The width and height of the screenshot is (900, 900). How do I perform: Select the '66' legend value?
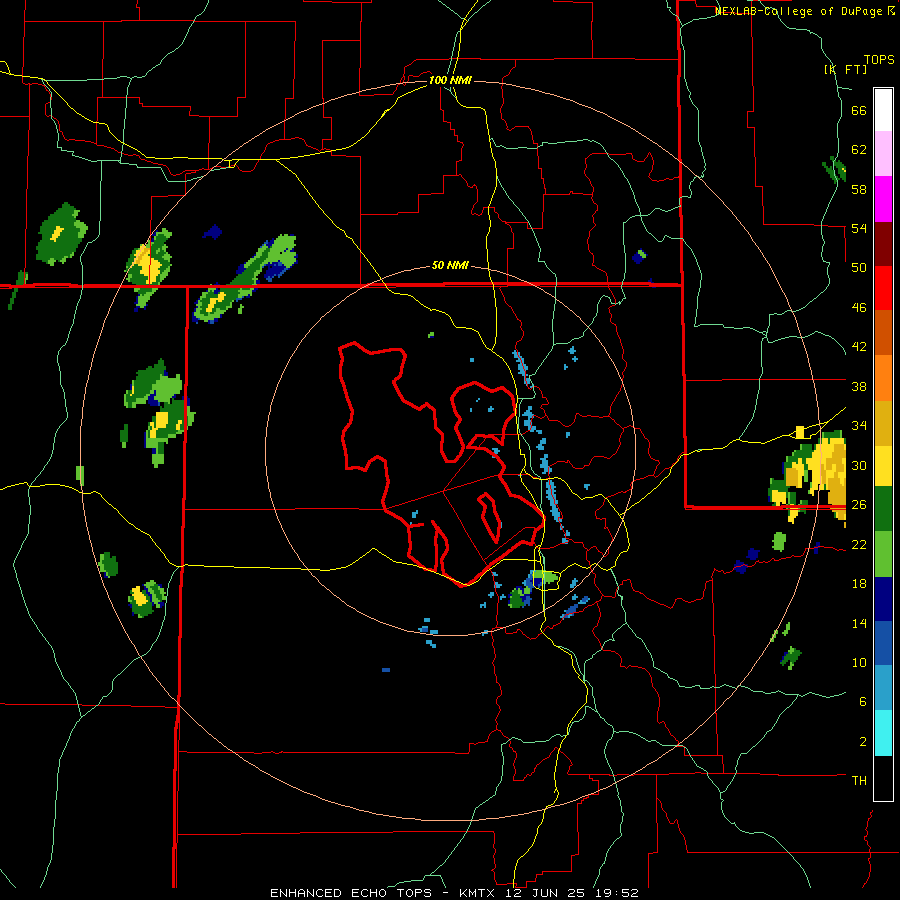[x=859, y=110]
